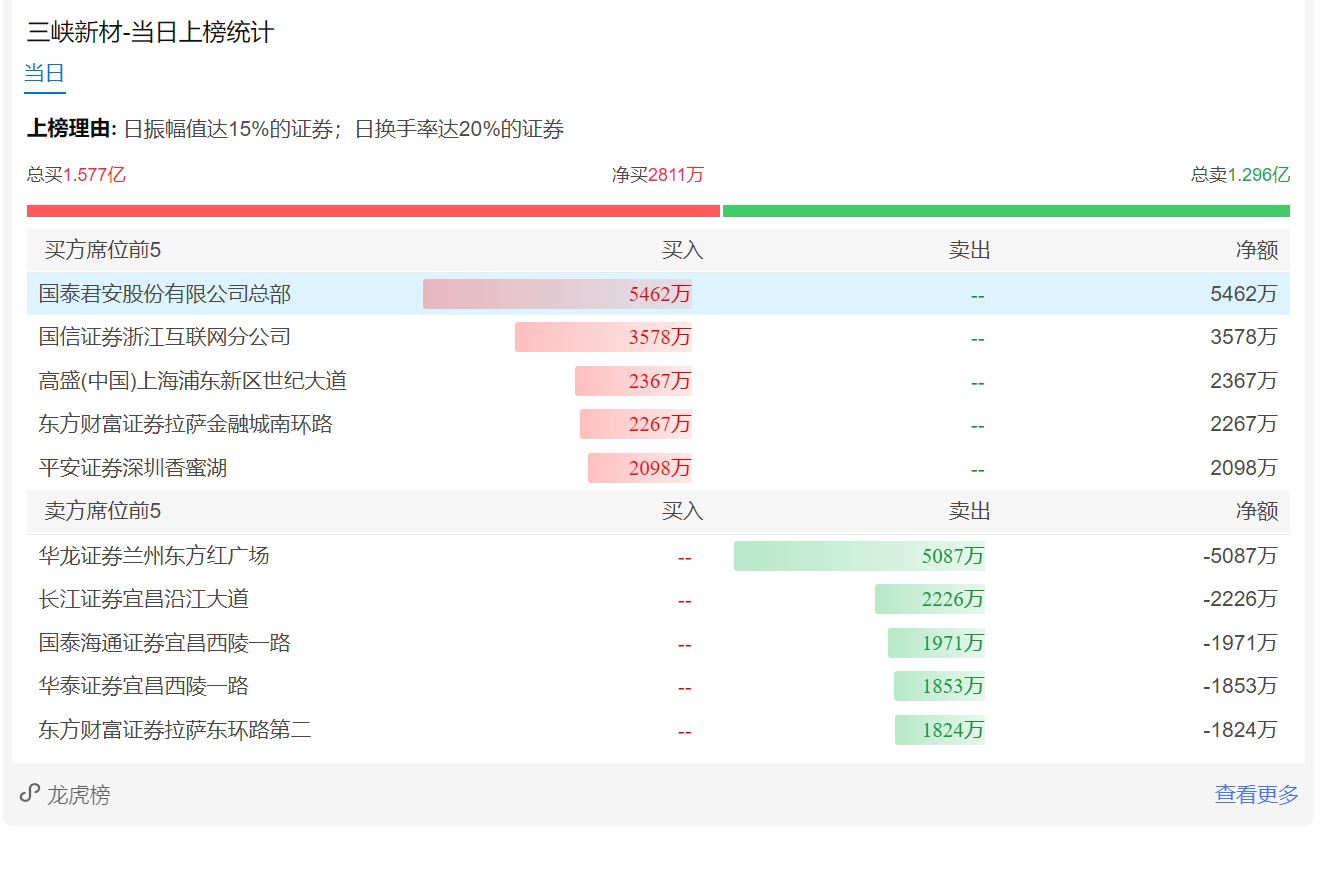Click the 5462万 buy amount bar
This screenshot has width=1330, height=885.
[557, 294]
